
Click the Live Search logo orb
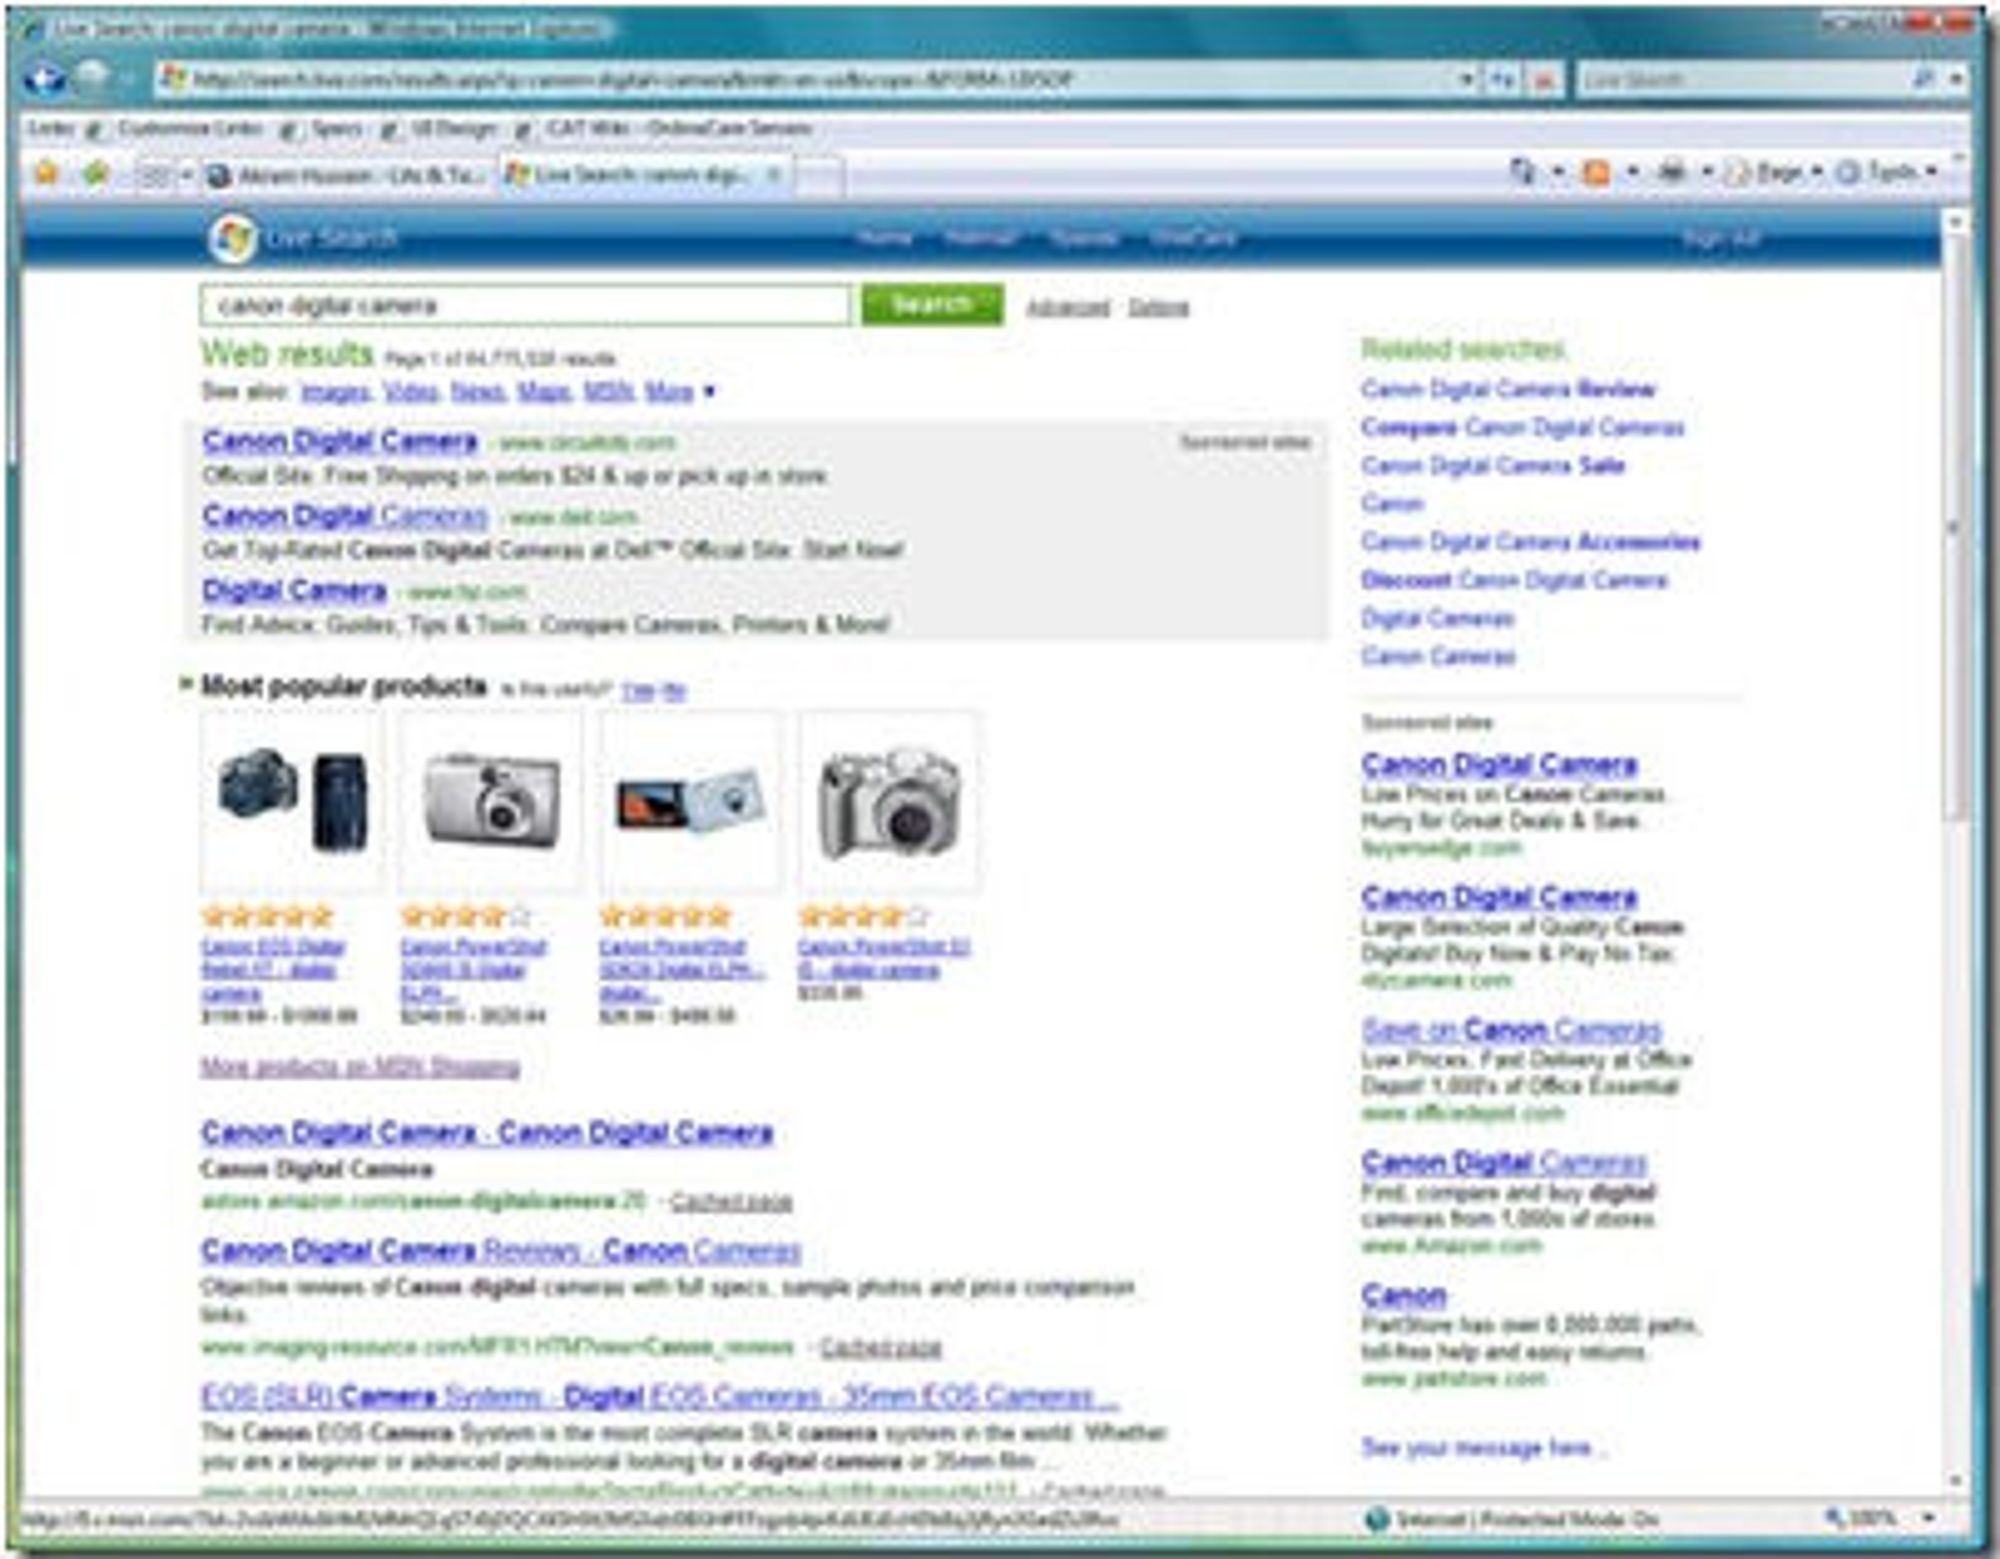[233, 238]
